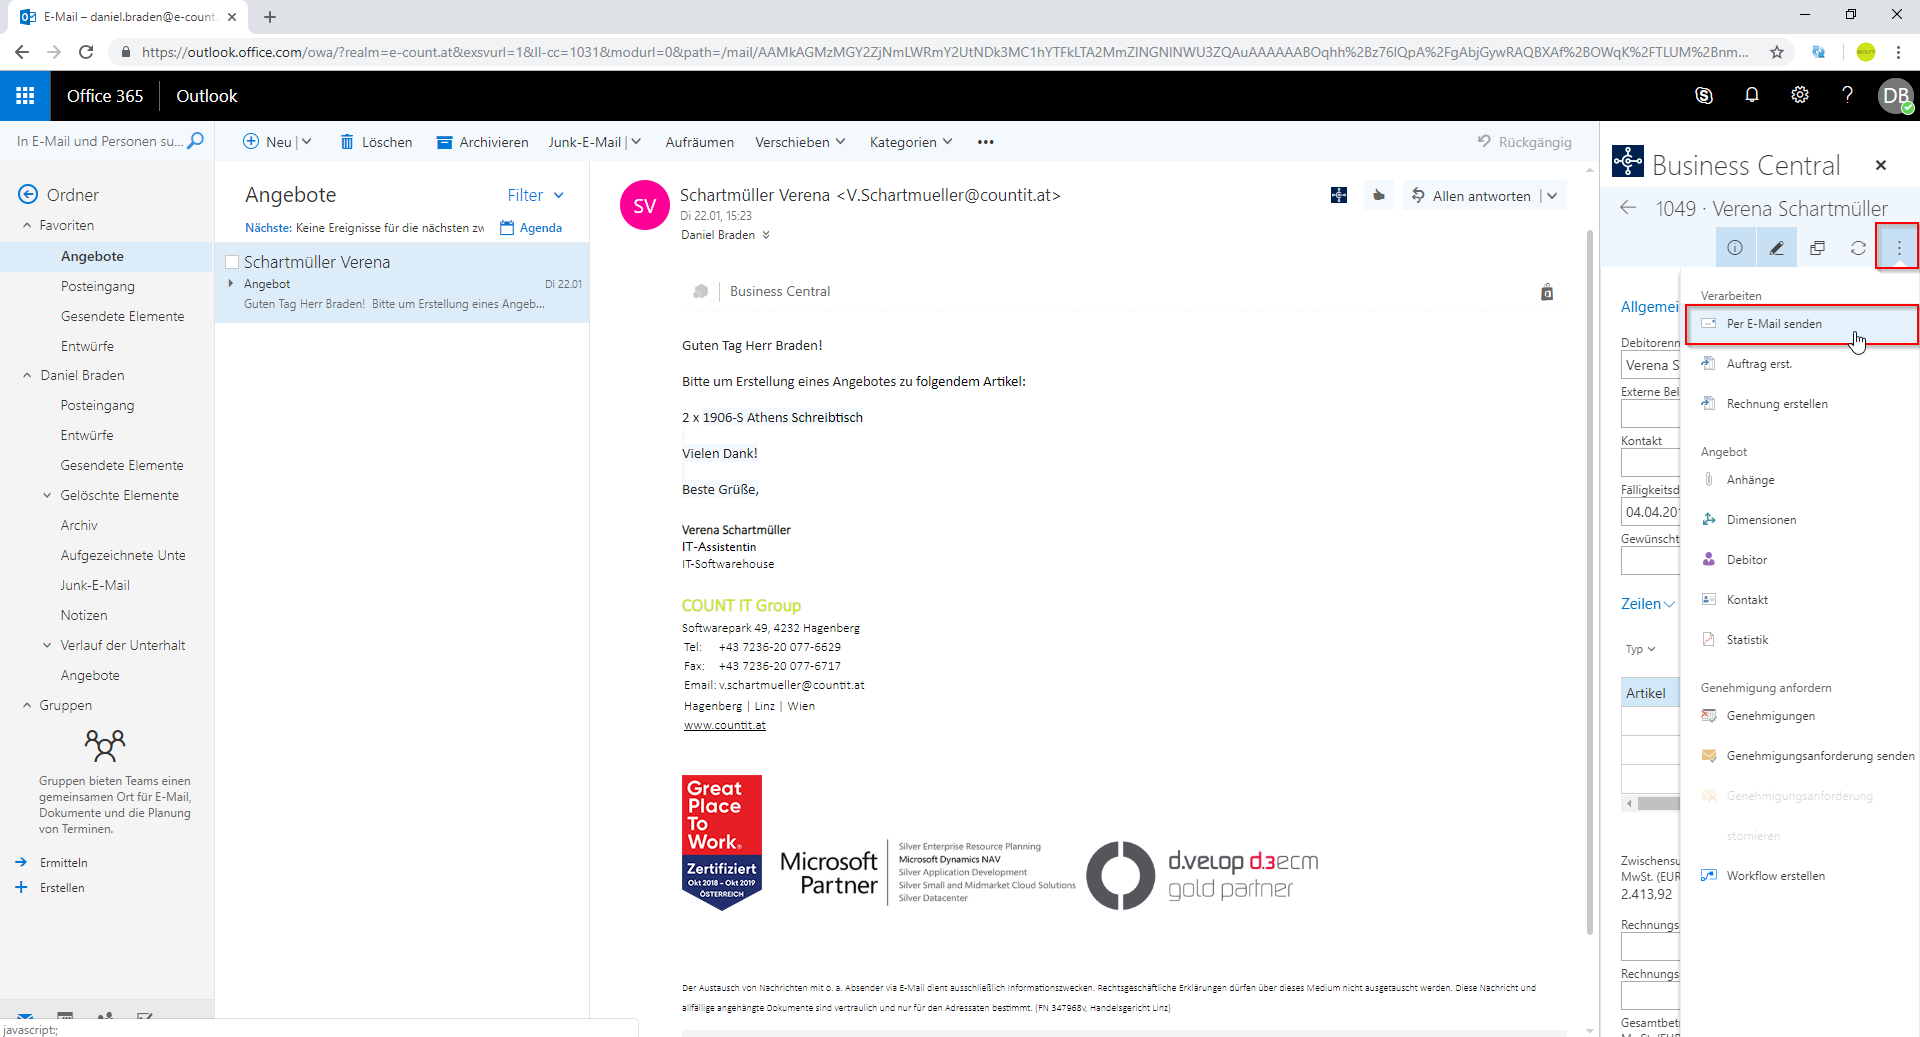Viewport: 1920px width, 1037px height.
Task: Open the Junk-E-Mail folder
Action: point(95,585)
